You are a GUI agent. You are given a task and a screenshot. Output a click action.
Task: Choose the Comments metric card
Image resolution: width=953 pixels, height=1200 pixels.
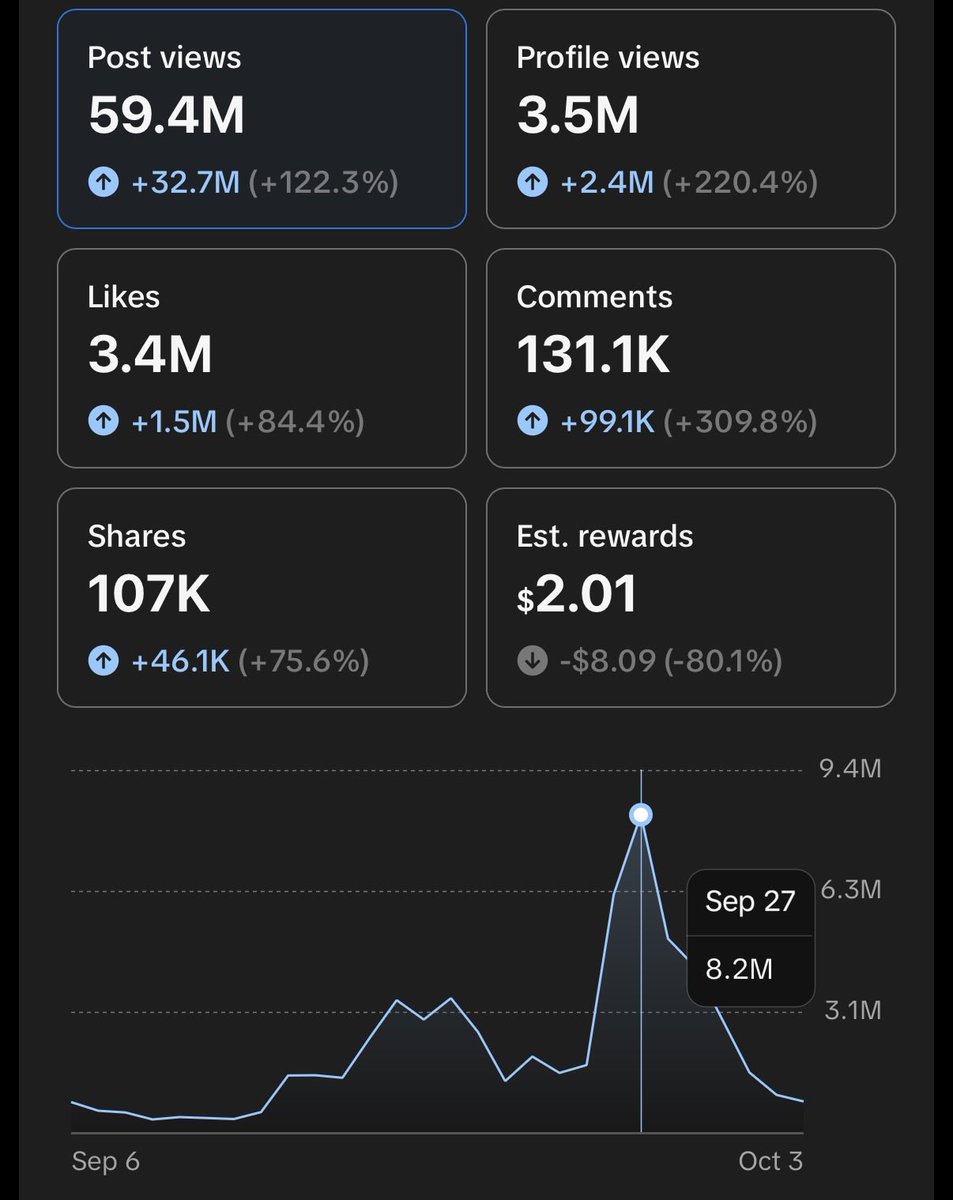click(x=691, y=358)
